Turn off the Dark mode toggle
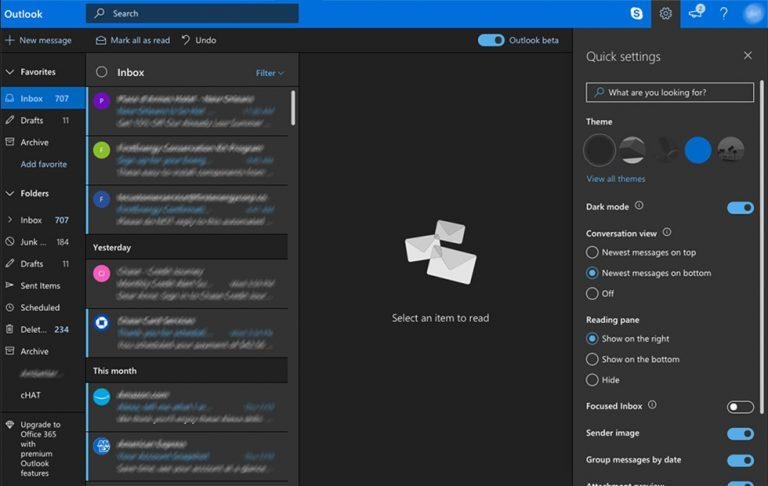The width and height of the screenshot is (768, 486). [740, 208]
